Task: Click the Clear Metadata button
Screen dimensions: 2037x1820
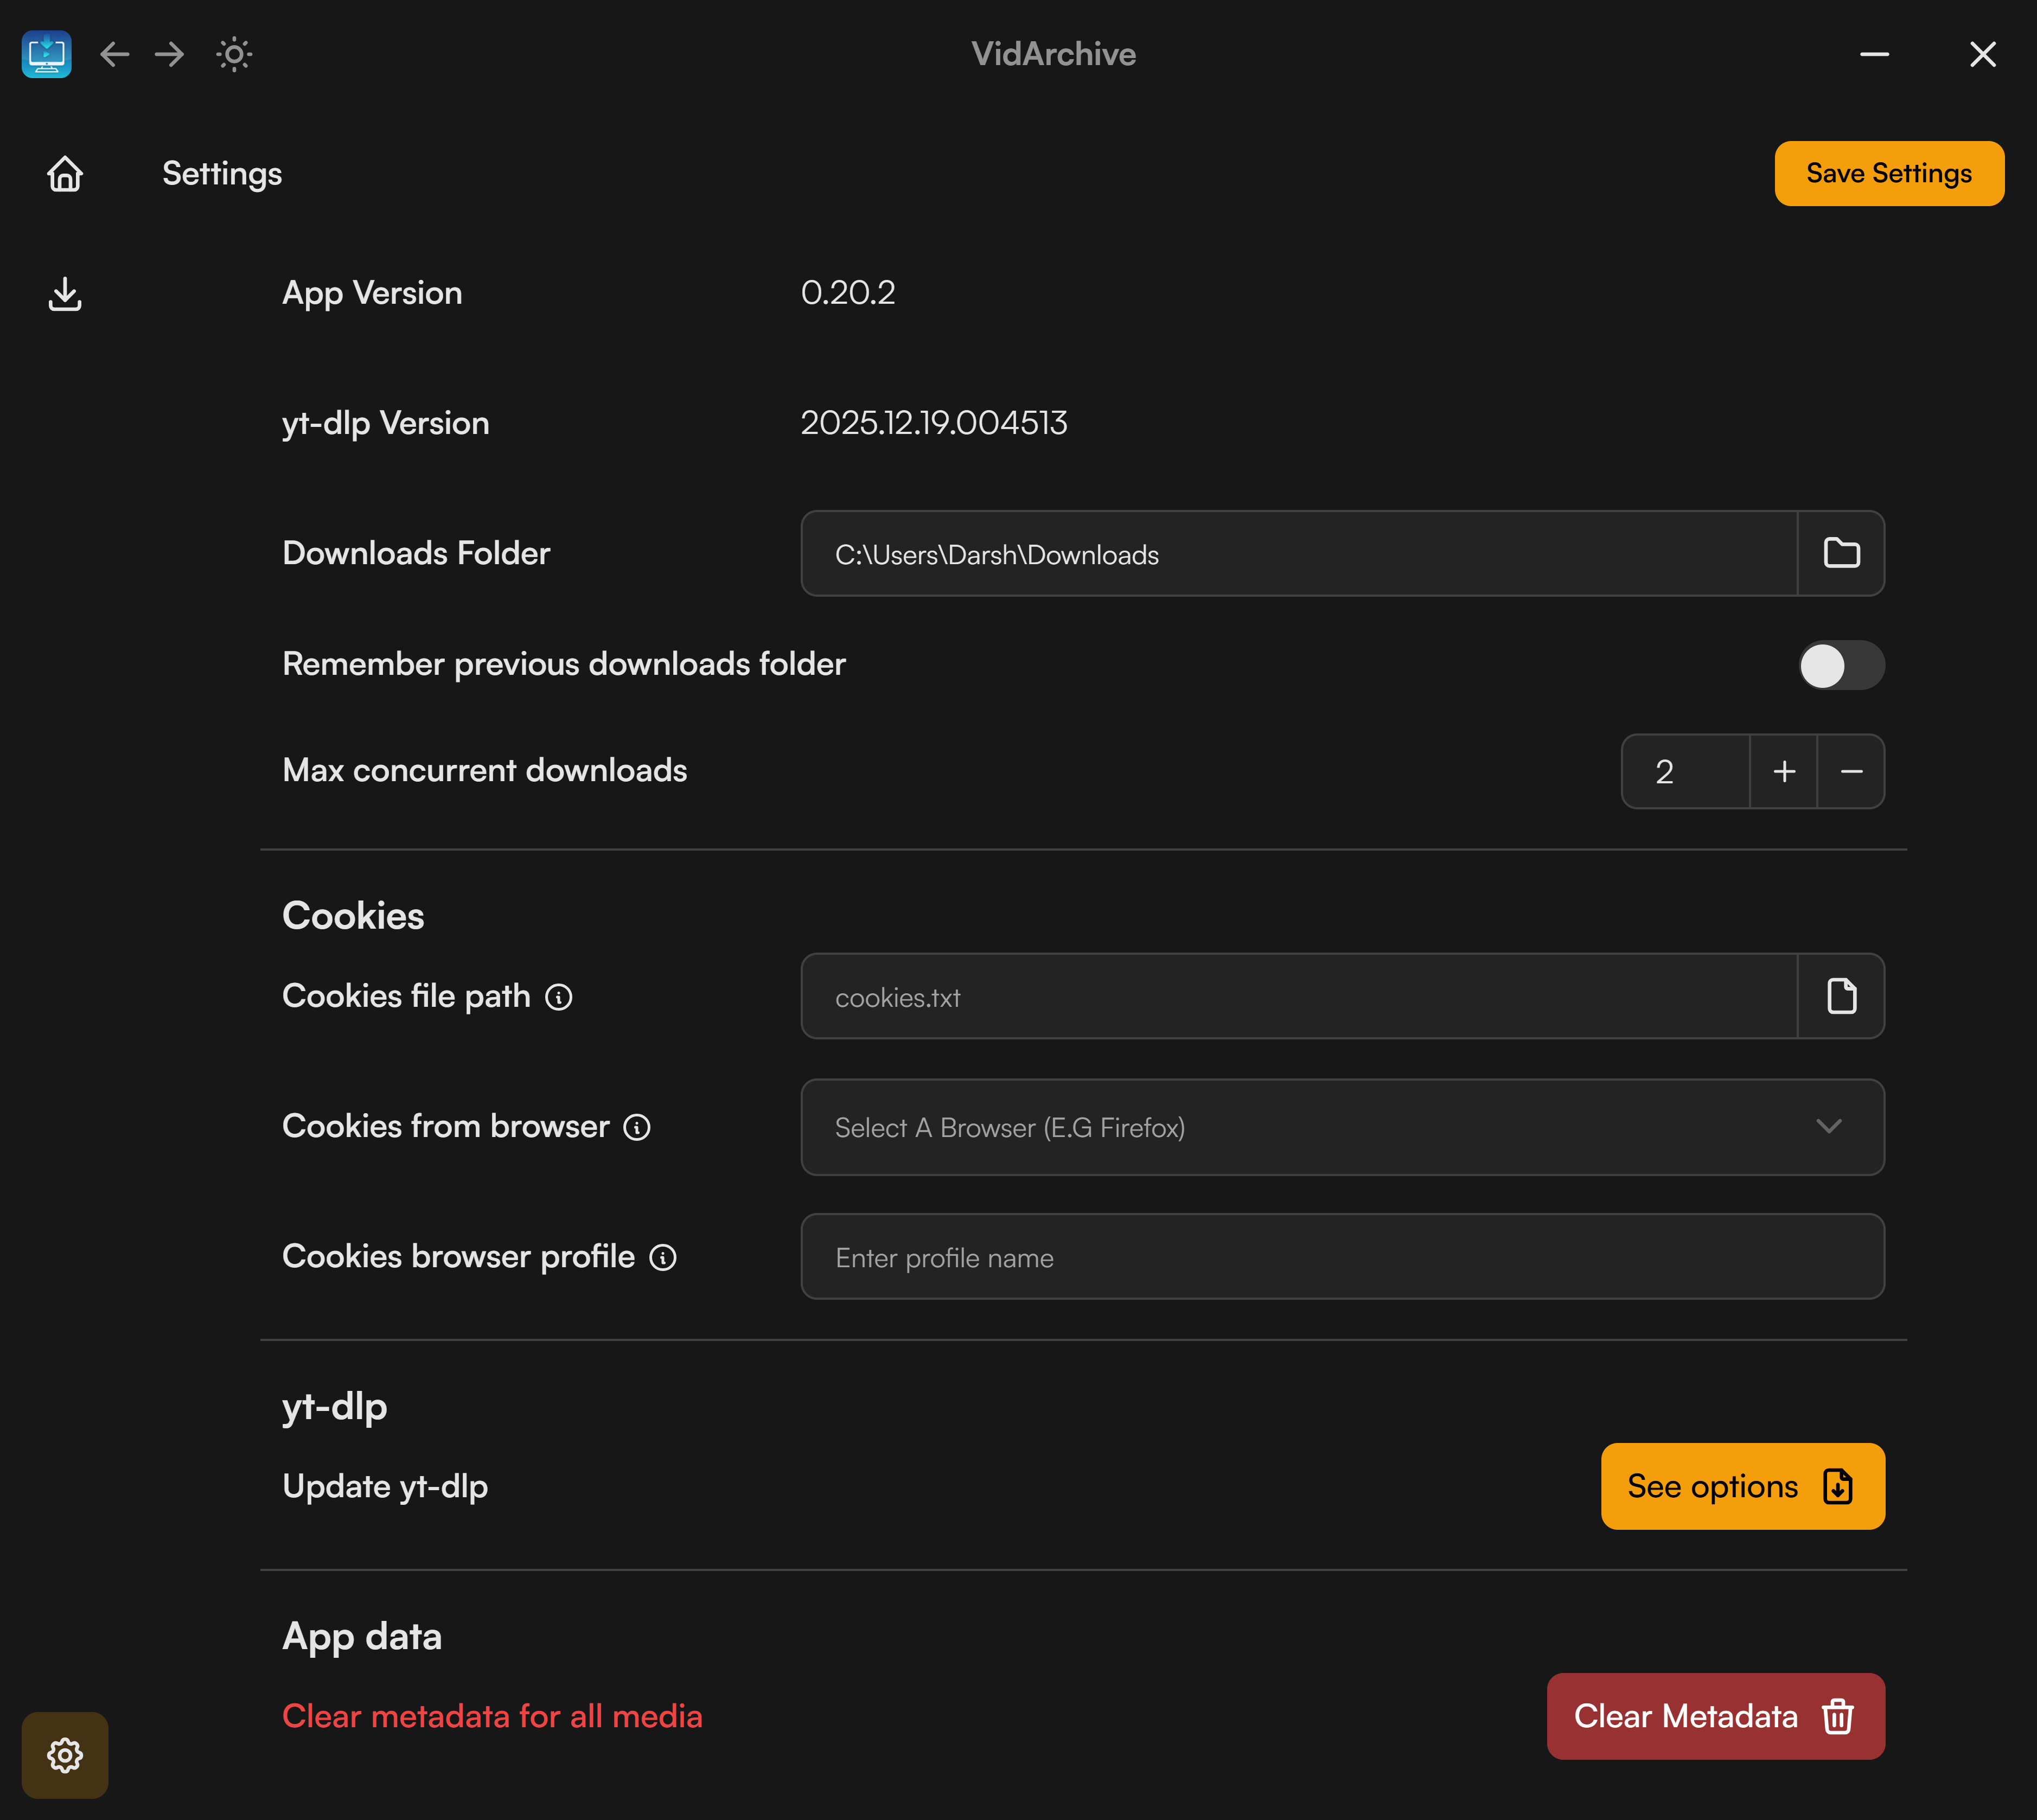Action: coord(1714,1716)
